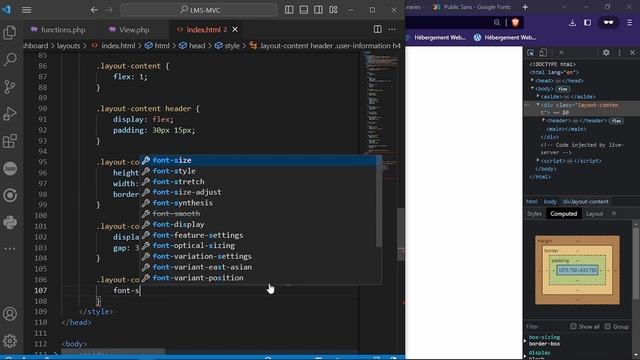The image size is (640, 360).
Task: Open editor More Actions ellipsis
Action: coord(392,29)
